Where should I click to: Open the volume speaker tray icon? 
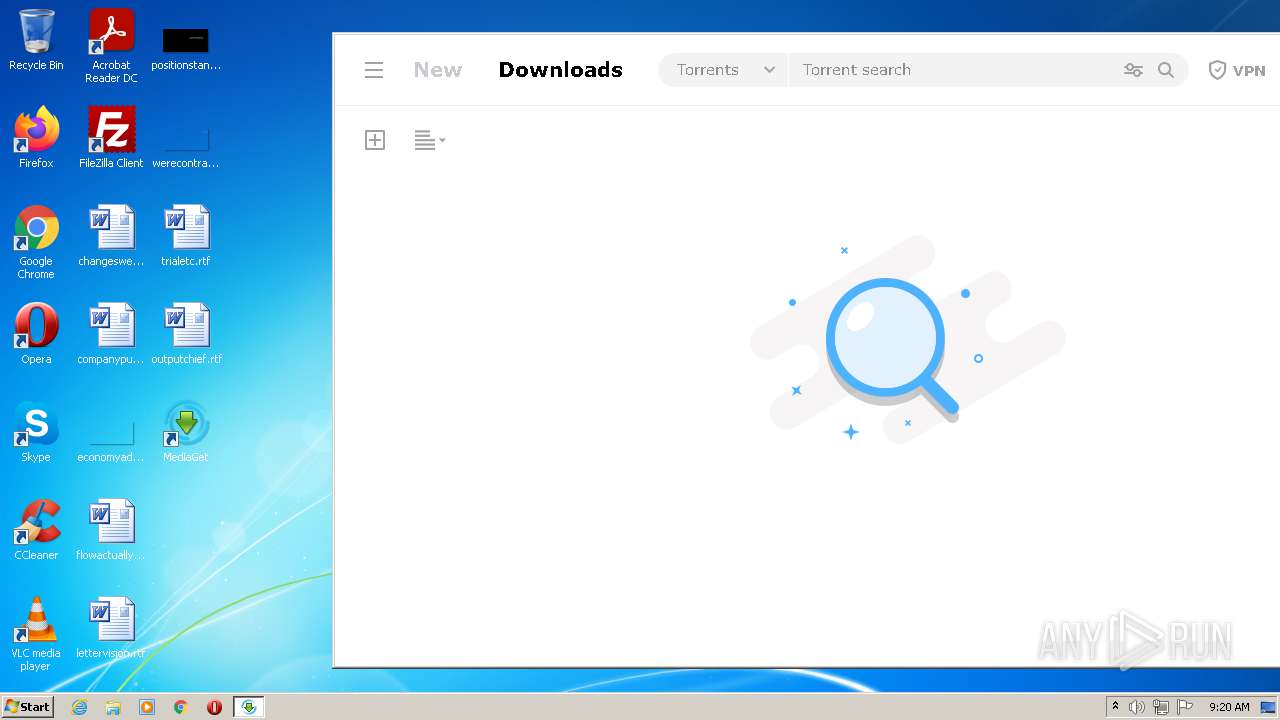click(1137, 707)
